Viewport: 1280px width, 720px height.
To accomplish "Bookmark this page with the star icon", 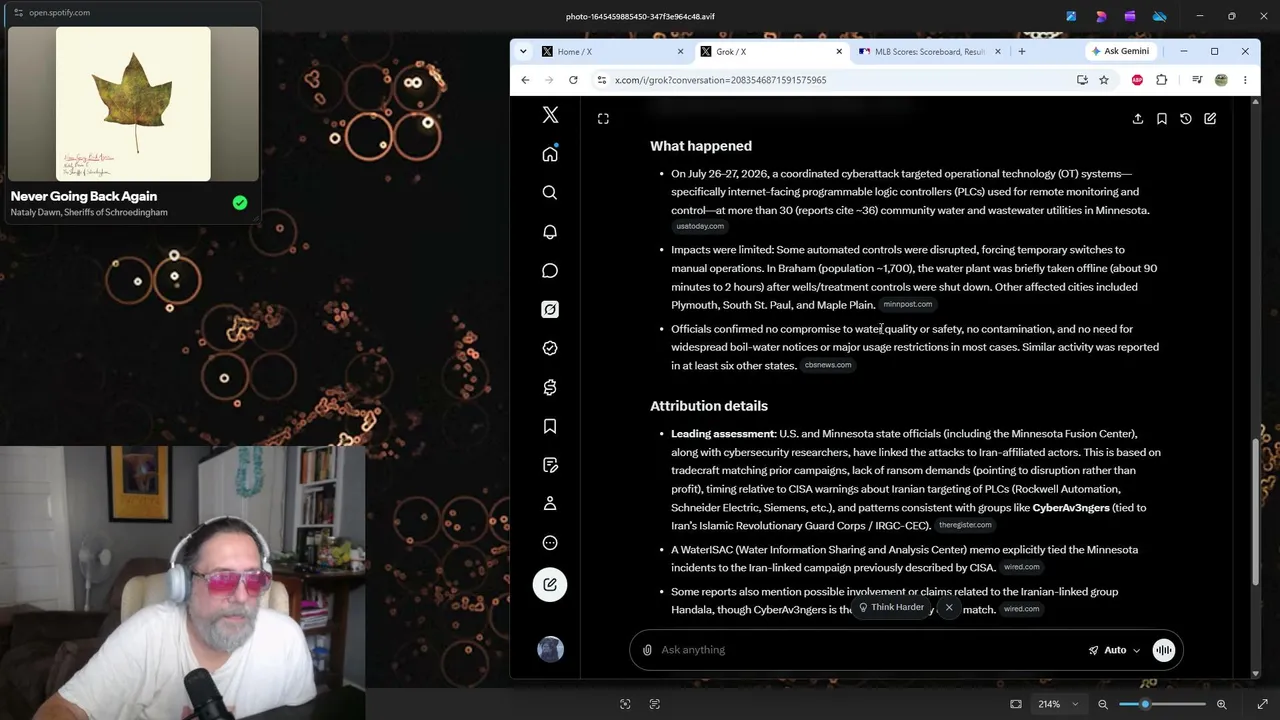I will [x=1104, y=80].
